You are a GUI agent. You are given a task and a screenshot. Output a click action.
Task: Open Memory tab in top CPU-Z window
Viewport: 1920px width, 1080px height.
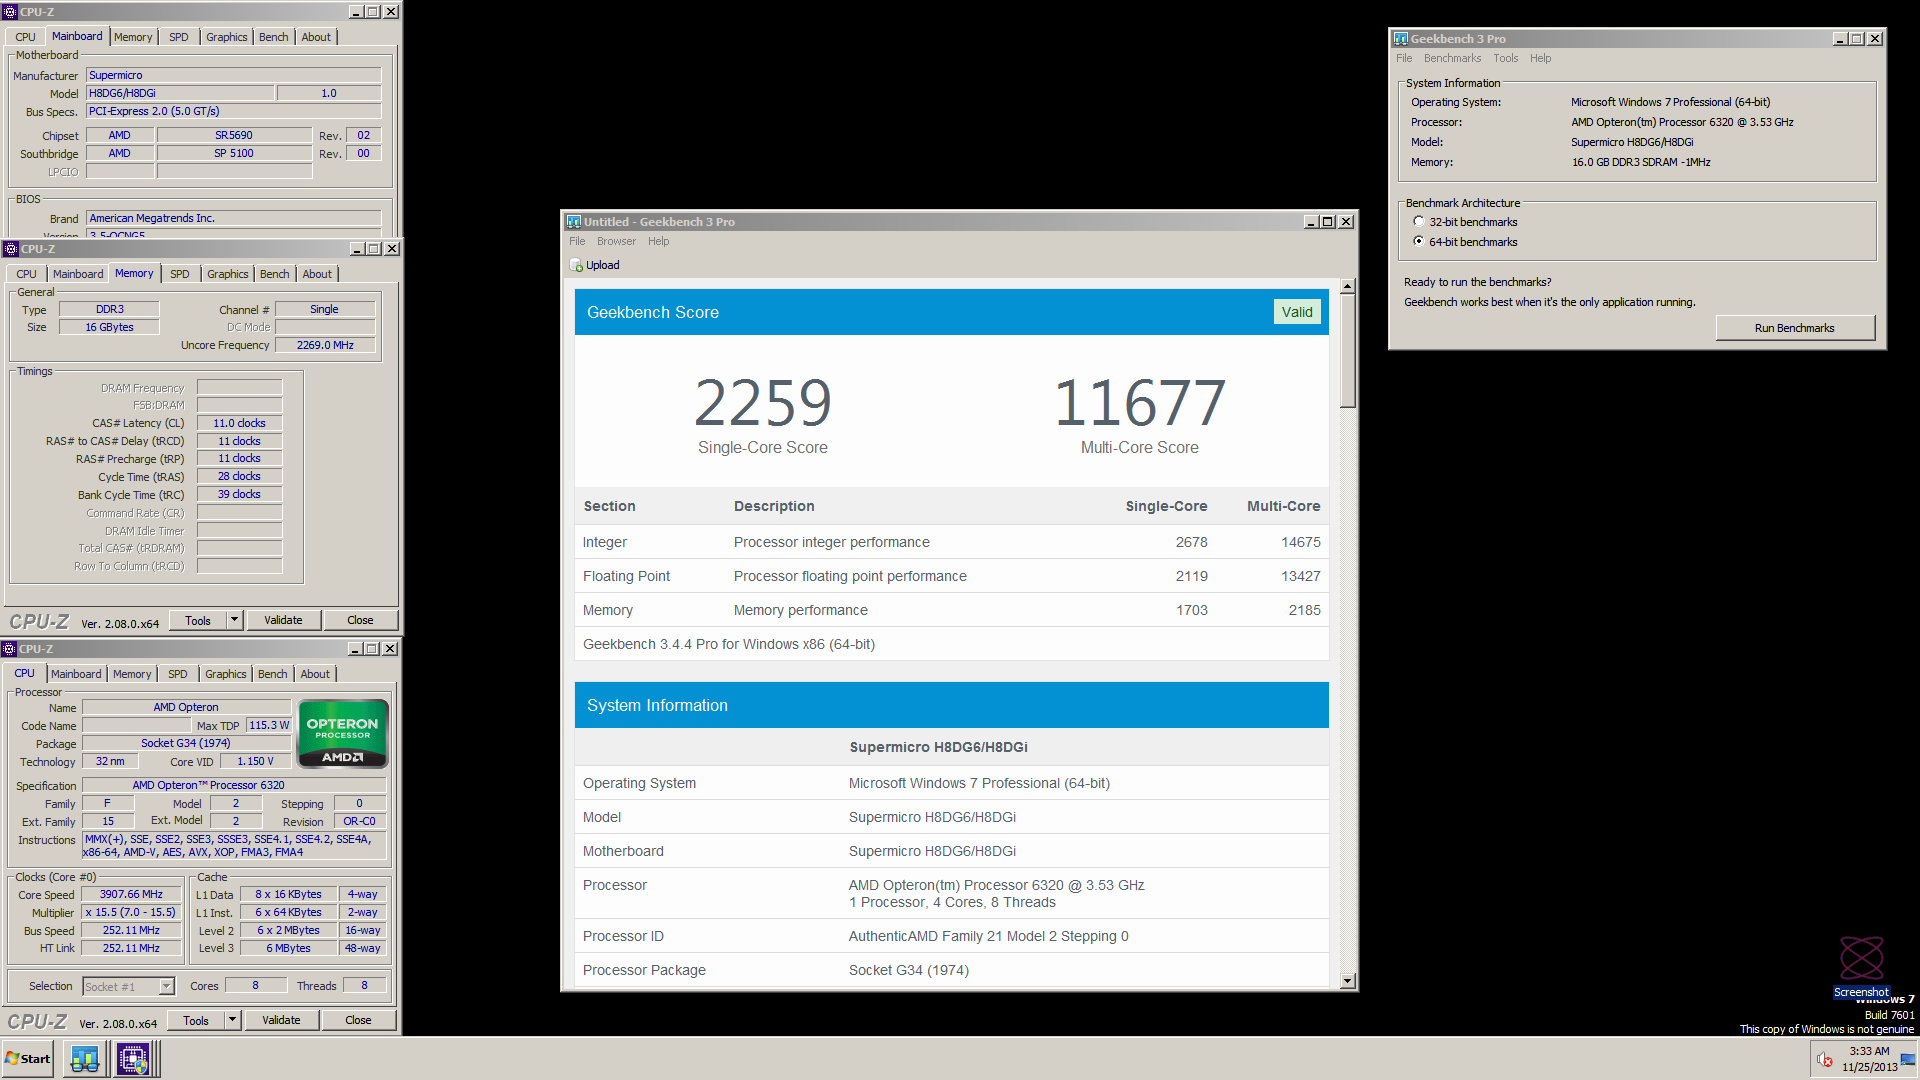pos(133,37)
